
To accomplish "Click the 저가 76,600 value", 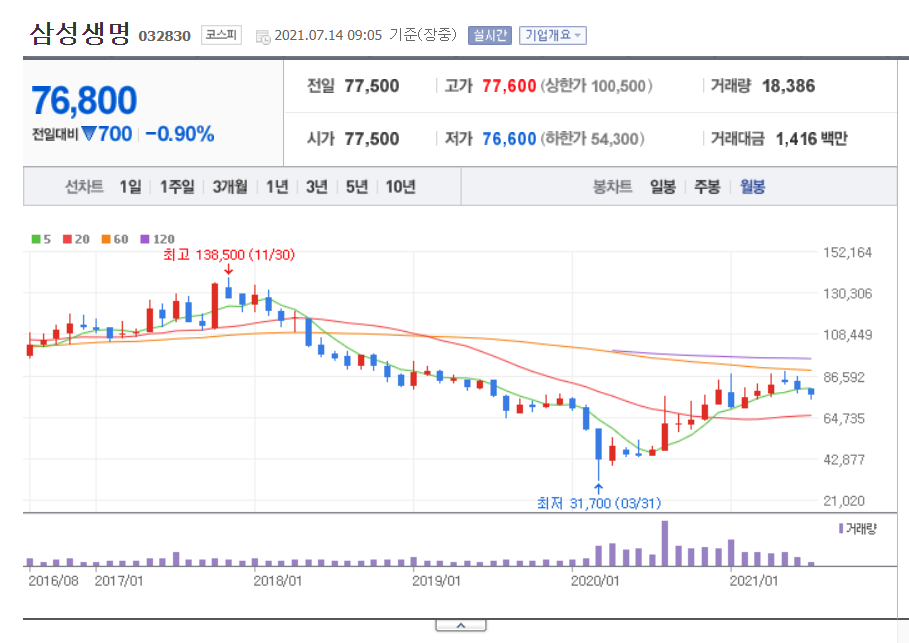I will tap(509, 139).
